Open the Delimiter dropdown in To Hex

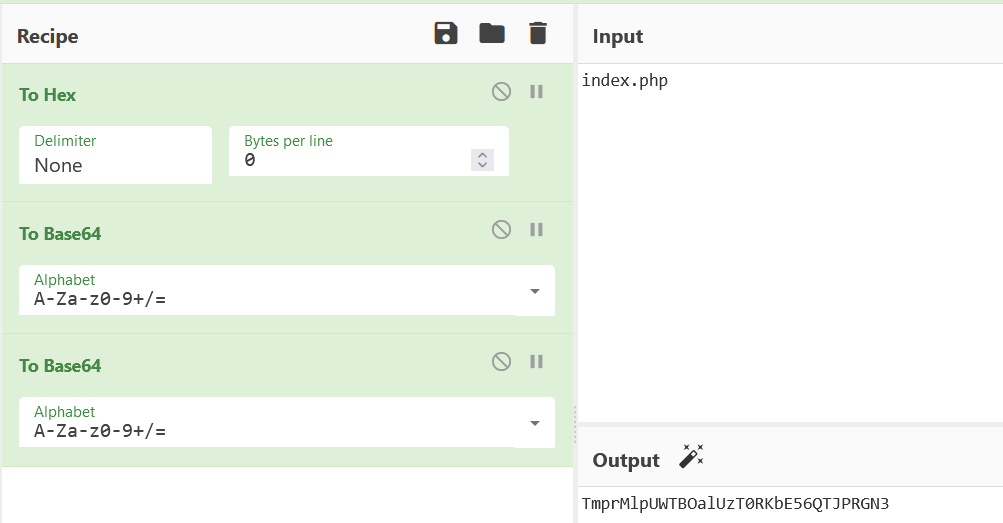point(115,156)
